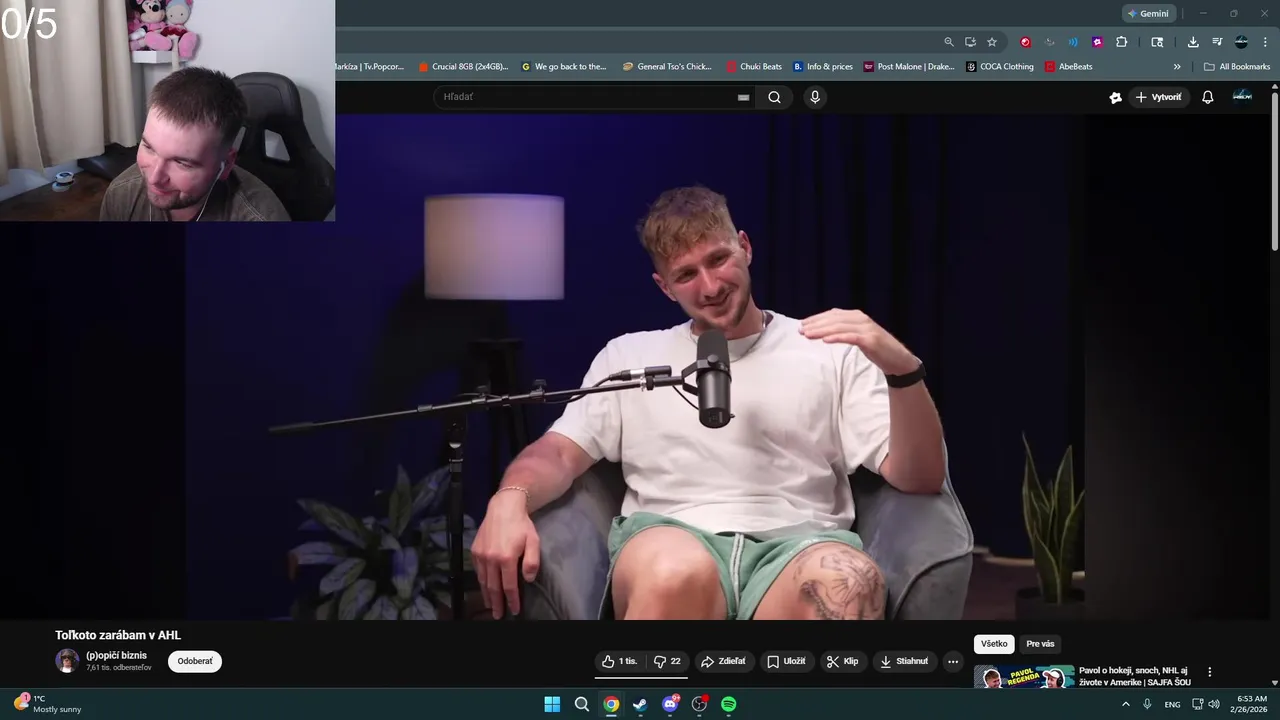Select the Pre vás filter chip
1280x720 pixels.
pyautogui.click(x=1040, y=644)
